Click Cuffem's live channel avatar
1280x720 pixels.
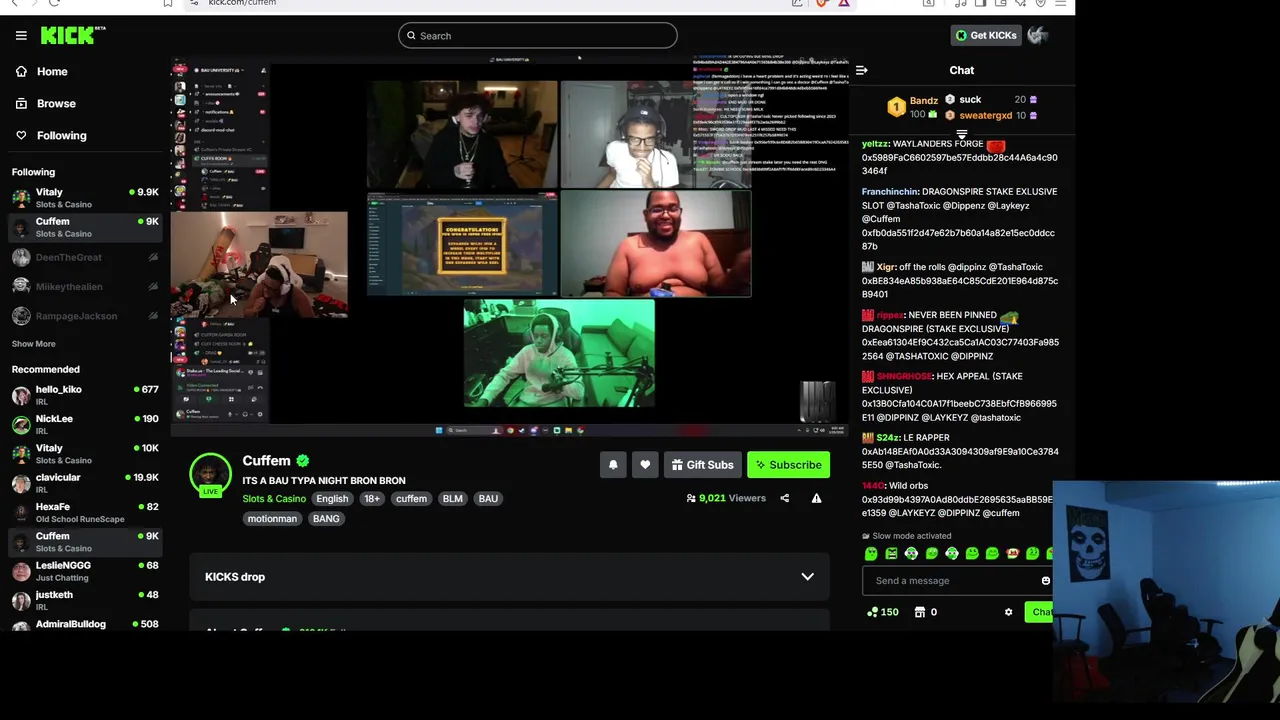210,475
